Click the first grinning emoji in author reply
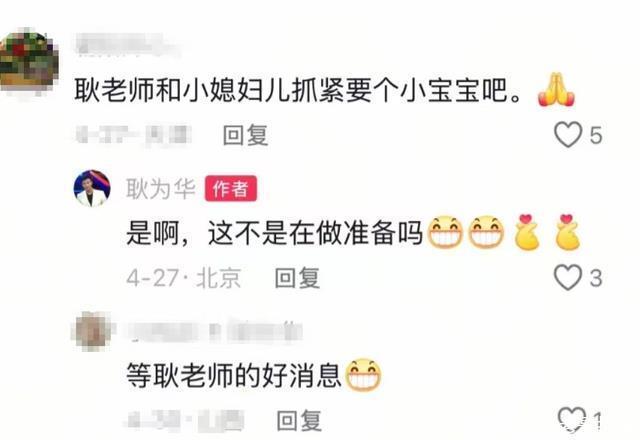 coord(445,232)
